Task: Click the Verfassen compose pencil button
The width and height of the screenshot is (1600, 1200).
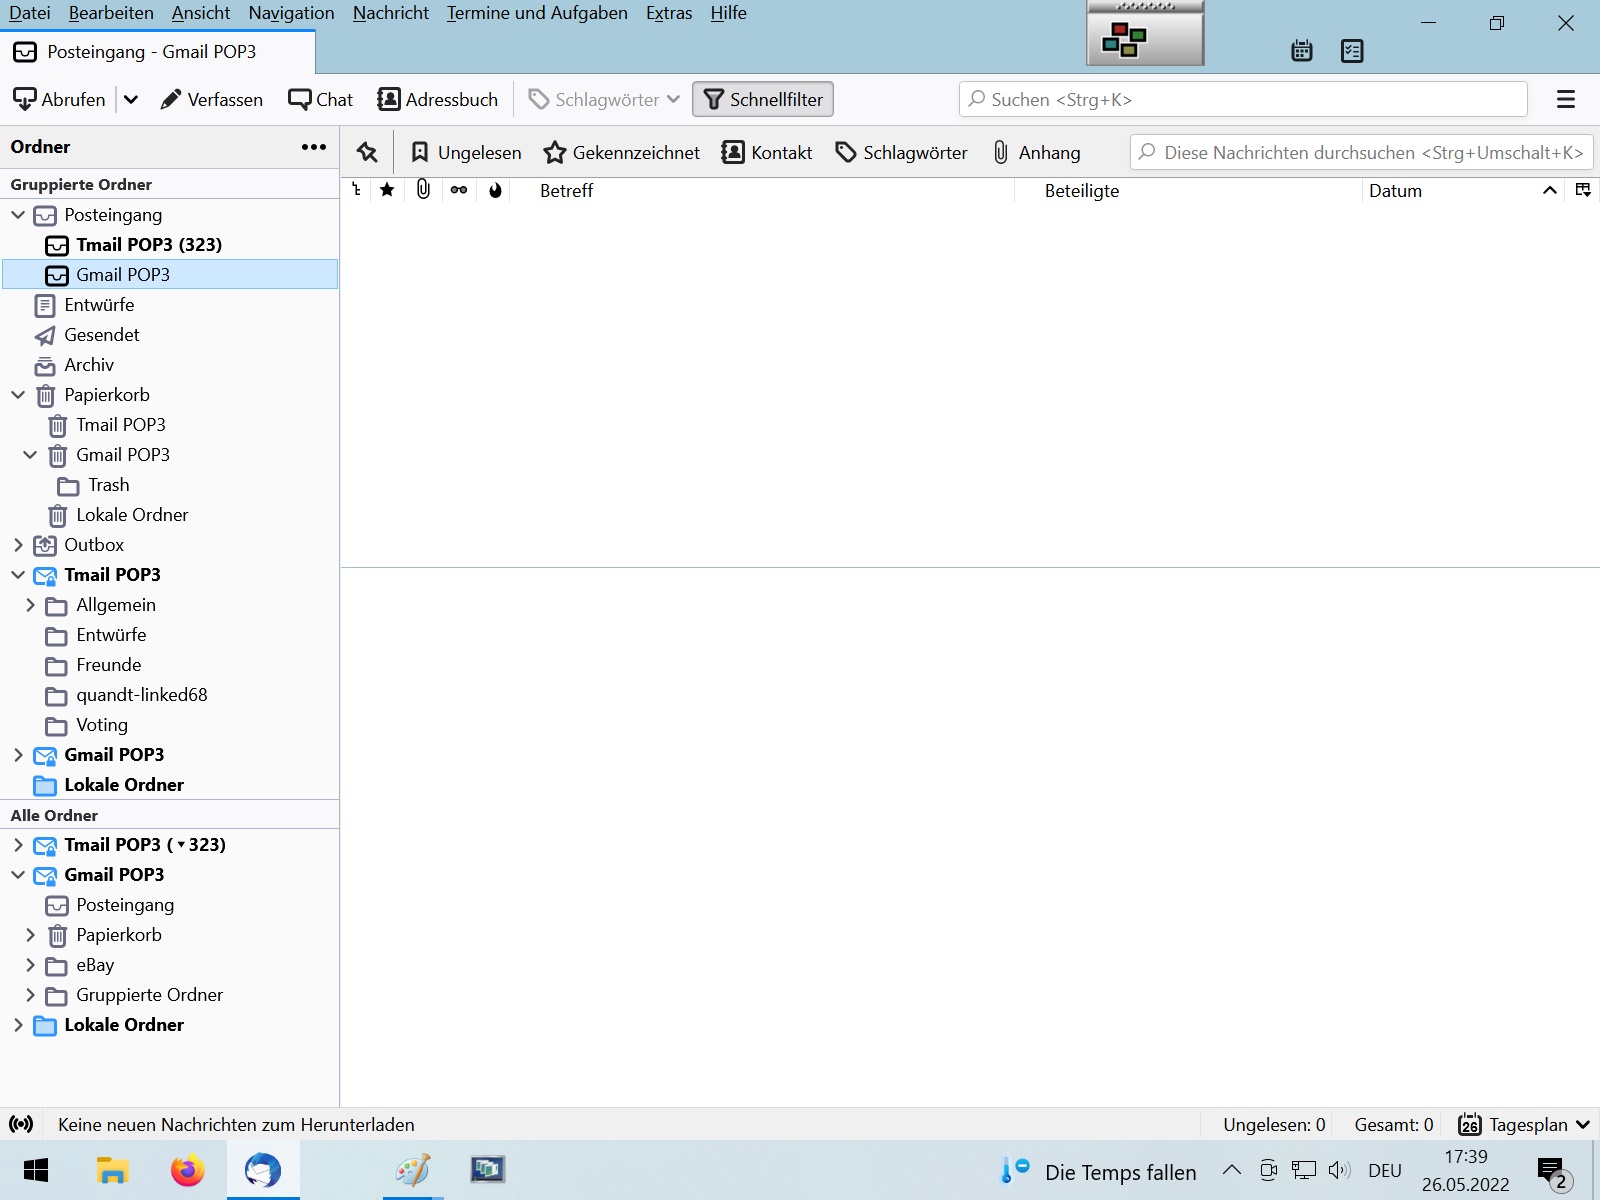Action: tap(212, 99)
